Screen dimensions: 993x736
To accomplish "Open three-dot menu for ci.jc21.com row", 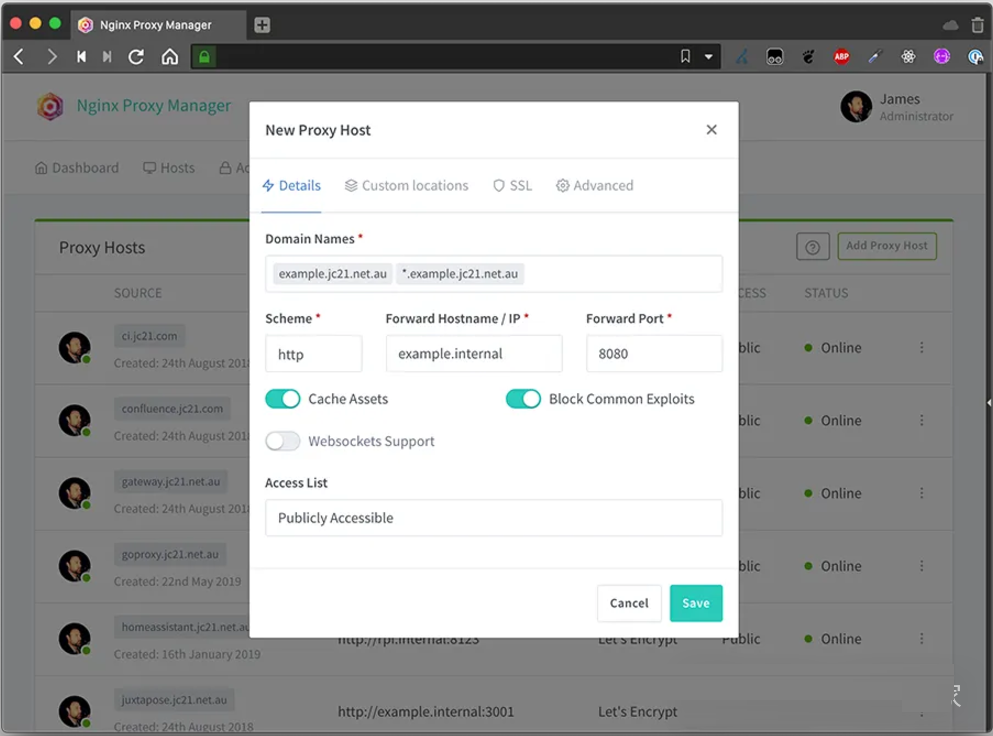I will click(922, 348).
